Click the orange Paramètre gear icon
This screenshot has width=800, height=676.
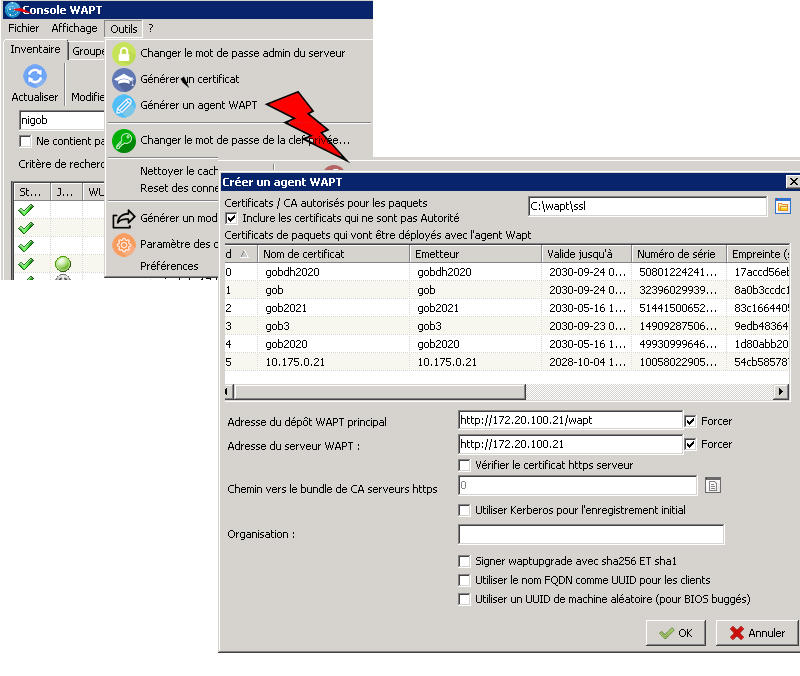(123, 245)
